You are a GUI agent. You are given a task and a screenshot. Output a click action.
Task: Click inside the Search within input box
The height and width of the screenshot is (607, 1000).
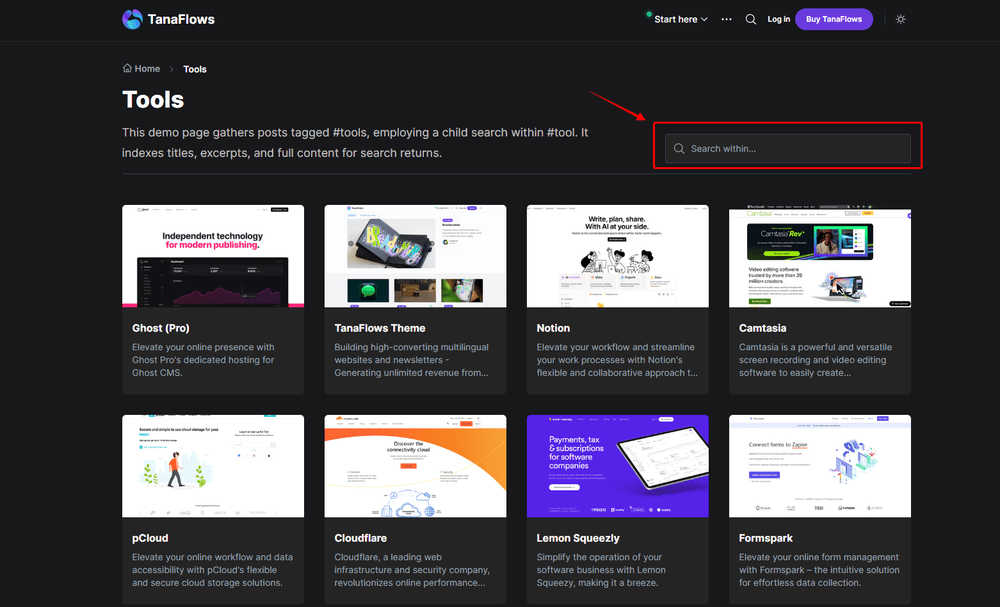tap(790, 147)
